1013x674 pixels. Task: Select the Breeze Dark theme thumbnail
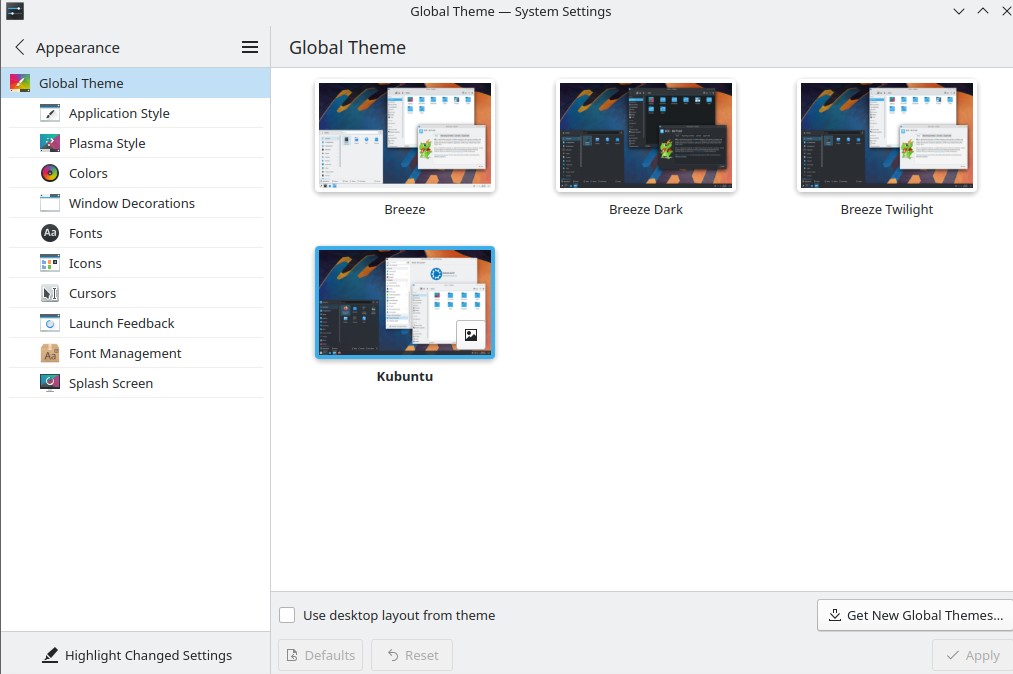(646, 136)
